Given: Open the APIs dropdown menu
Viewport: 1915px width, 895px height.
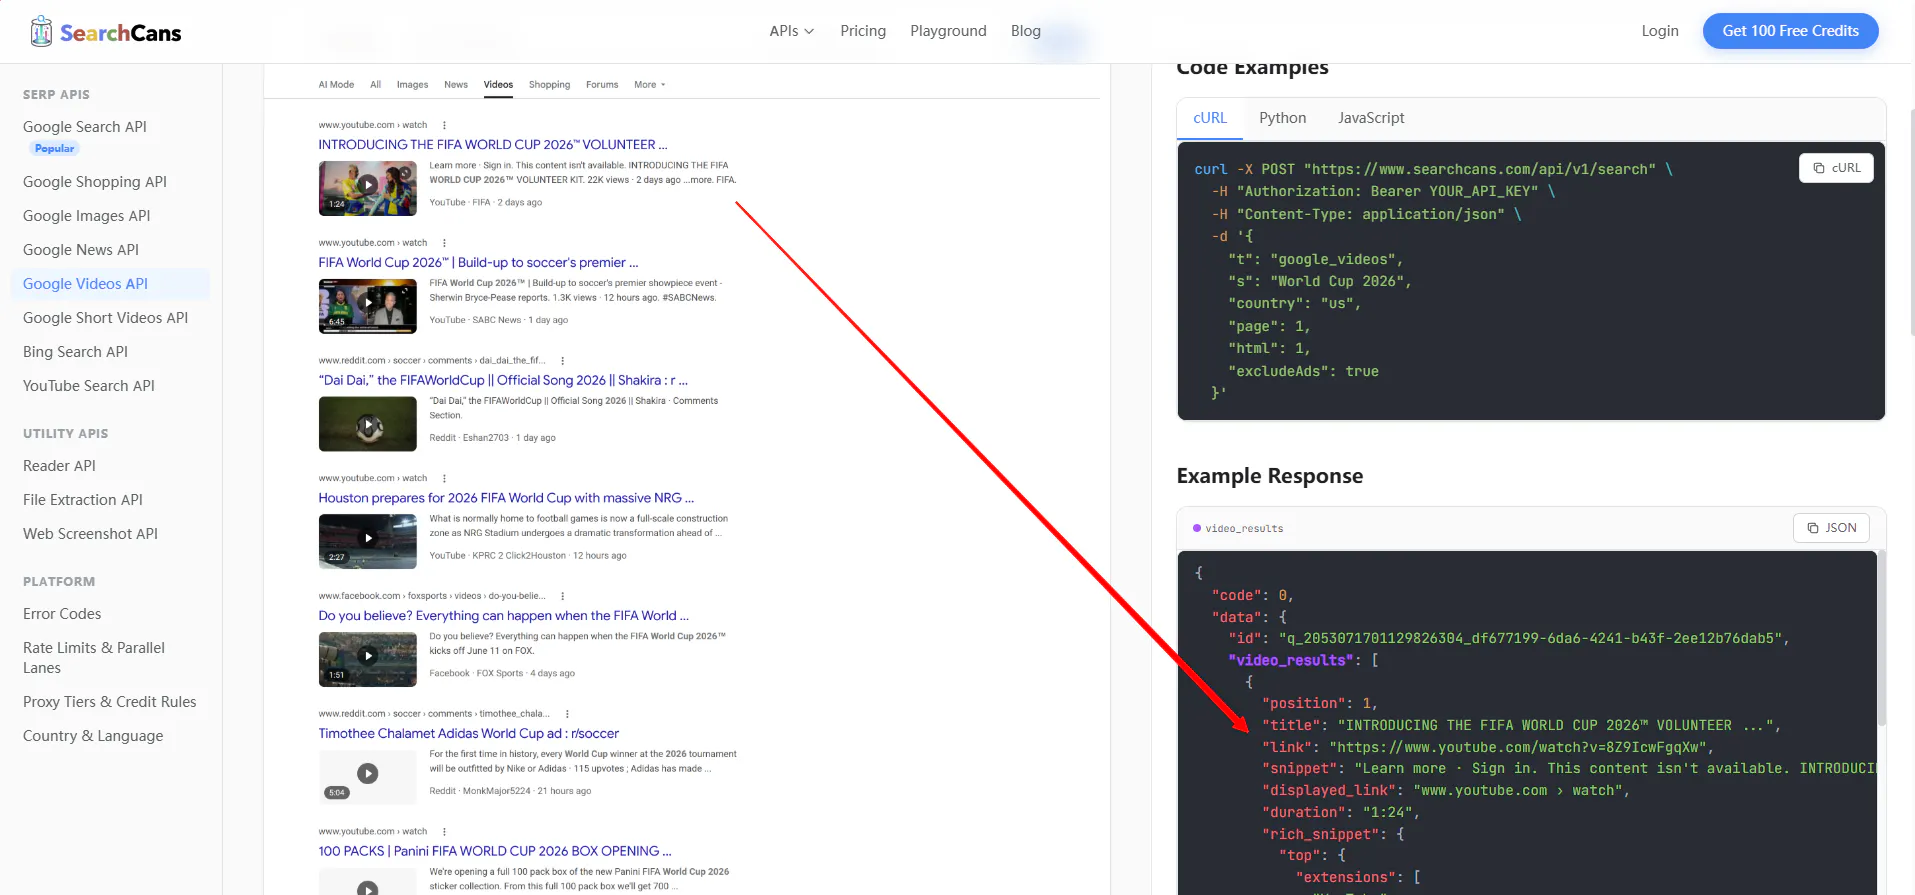Looking at the screenshot, I should pos(791,31).
